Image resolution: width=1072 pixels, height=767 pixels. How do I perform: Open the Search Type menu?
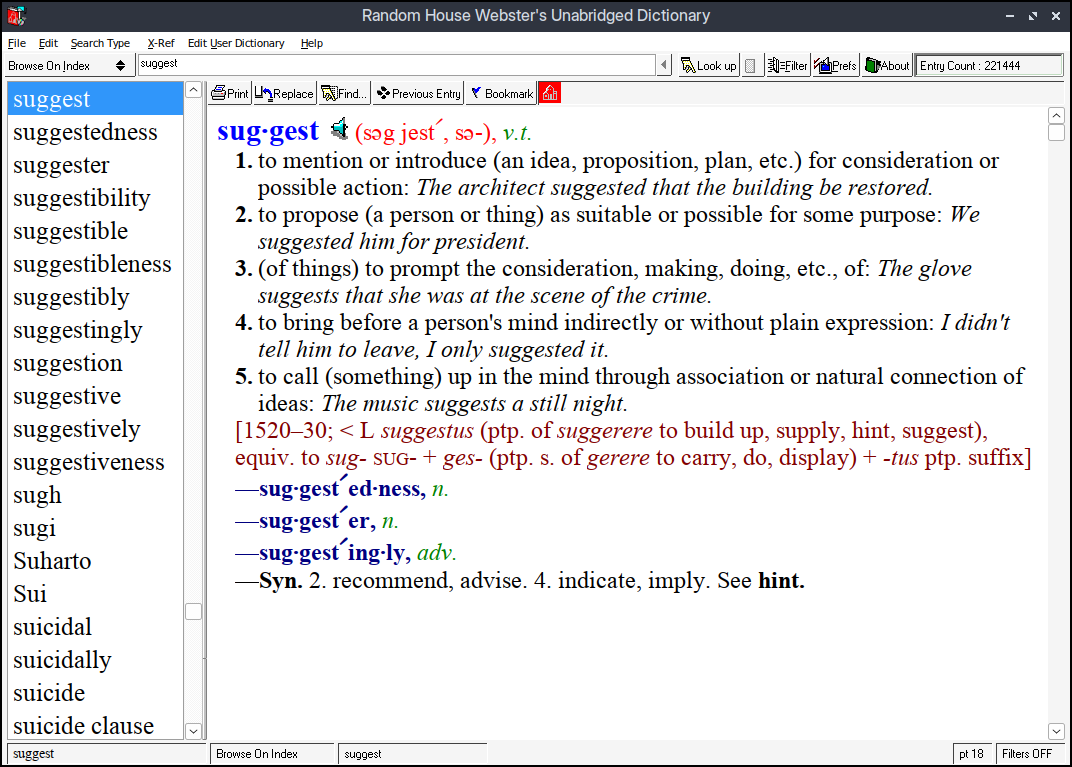point(100,43)
